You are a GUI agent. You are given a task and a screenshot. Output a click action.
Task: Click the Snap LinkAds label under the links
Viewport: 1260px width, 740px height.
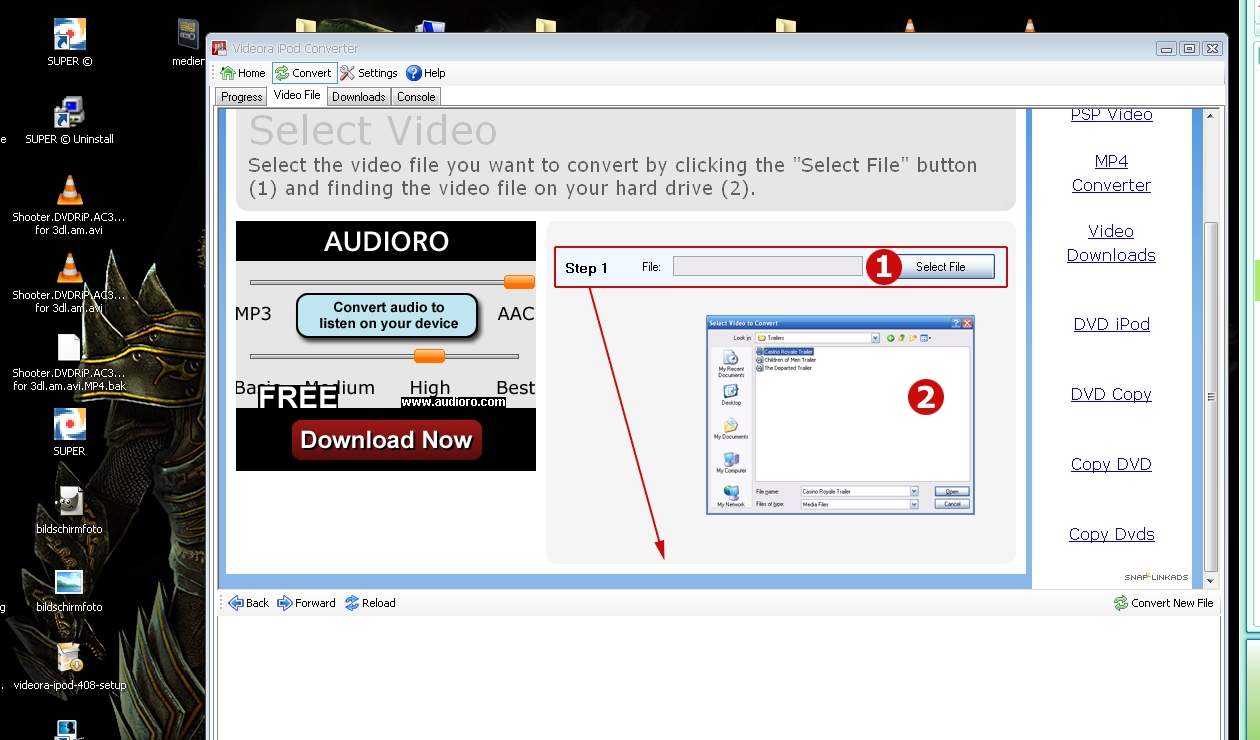coord(1156,577)
